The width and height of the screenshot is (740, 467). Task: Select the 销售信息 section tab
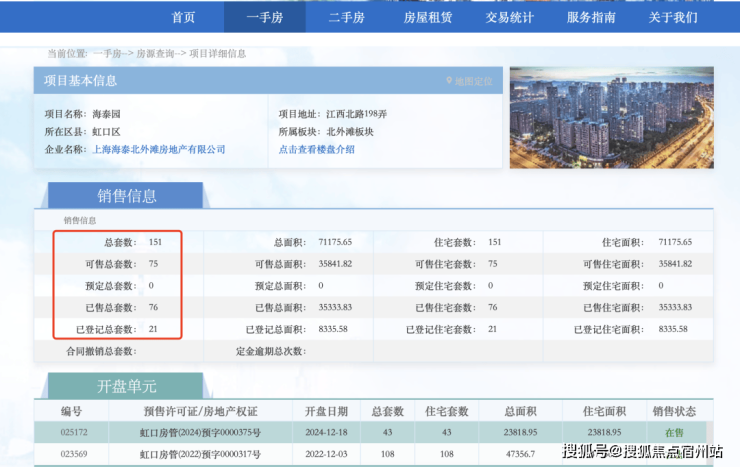tap(126, 196)
